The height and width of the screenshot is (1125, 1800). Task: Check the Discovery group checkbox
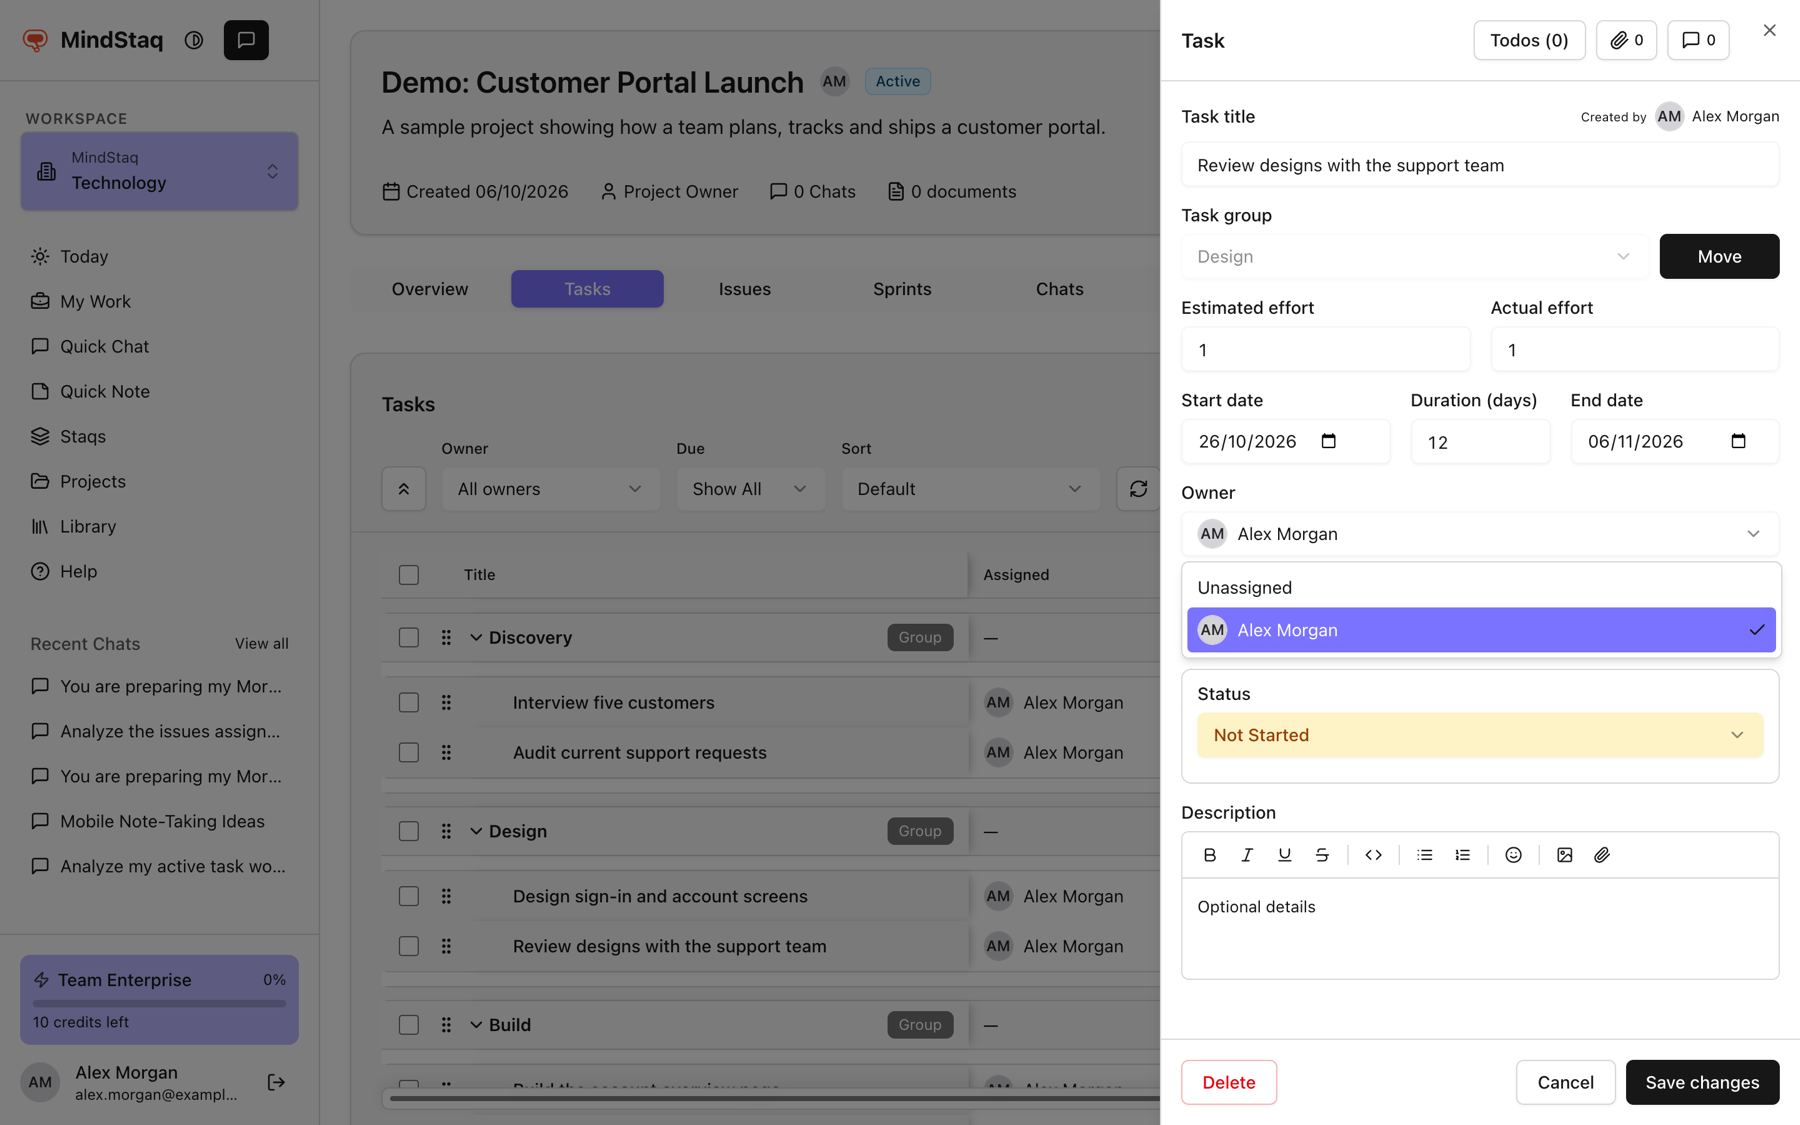click(x=409, y=638)
